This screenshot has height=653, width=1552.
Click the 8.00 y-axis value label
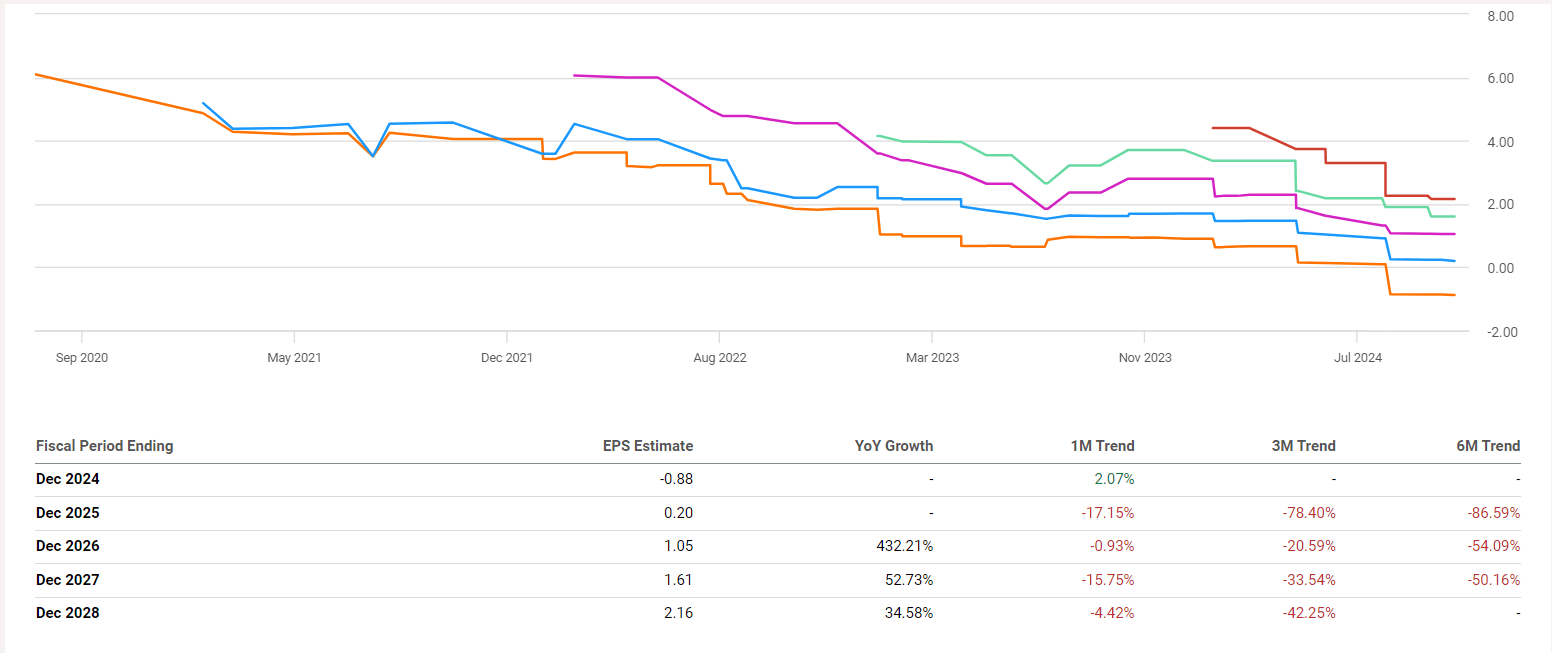pyautogui.click(x=1500, y=17)
